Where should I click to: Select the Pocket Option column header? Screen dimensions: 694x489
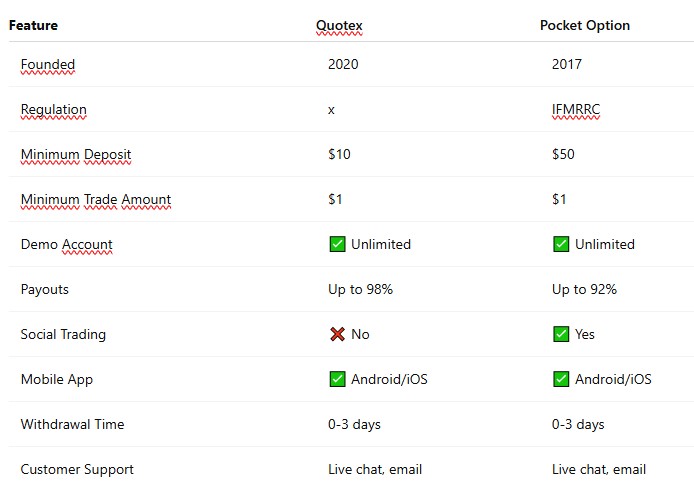click(585, 26)
